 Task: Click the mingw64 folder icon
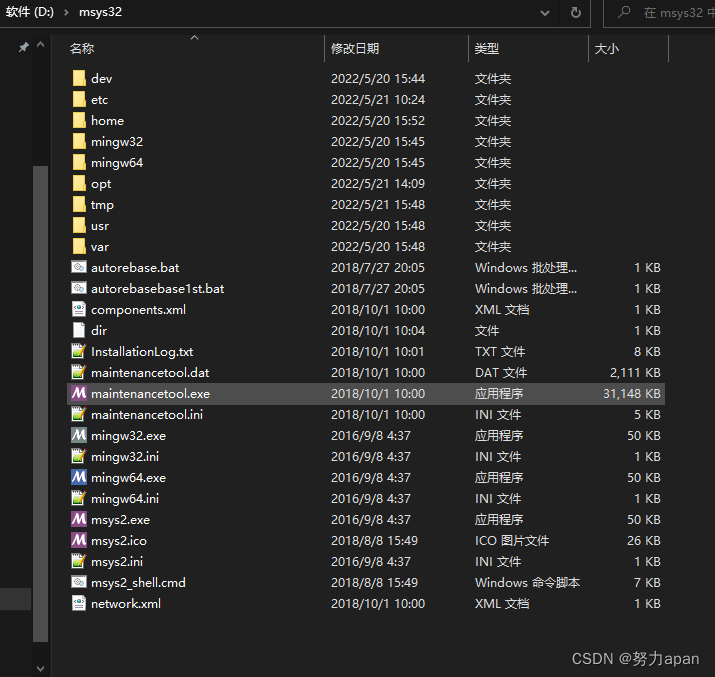(x=79, y=162)
